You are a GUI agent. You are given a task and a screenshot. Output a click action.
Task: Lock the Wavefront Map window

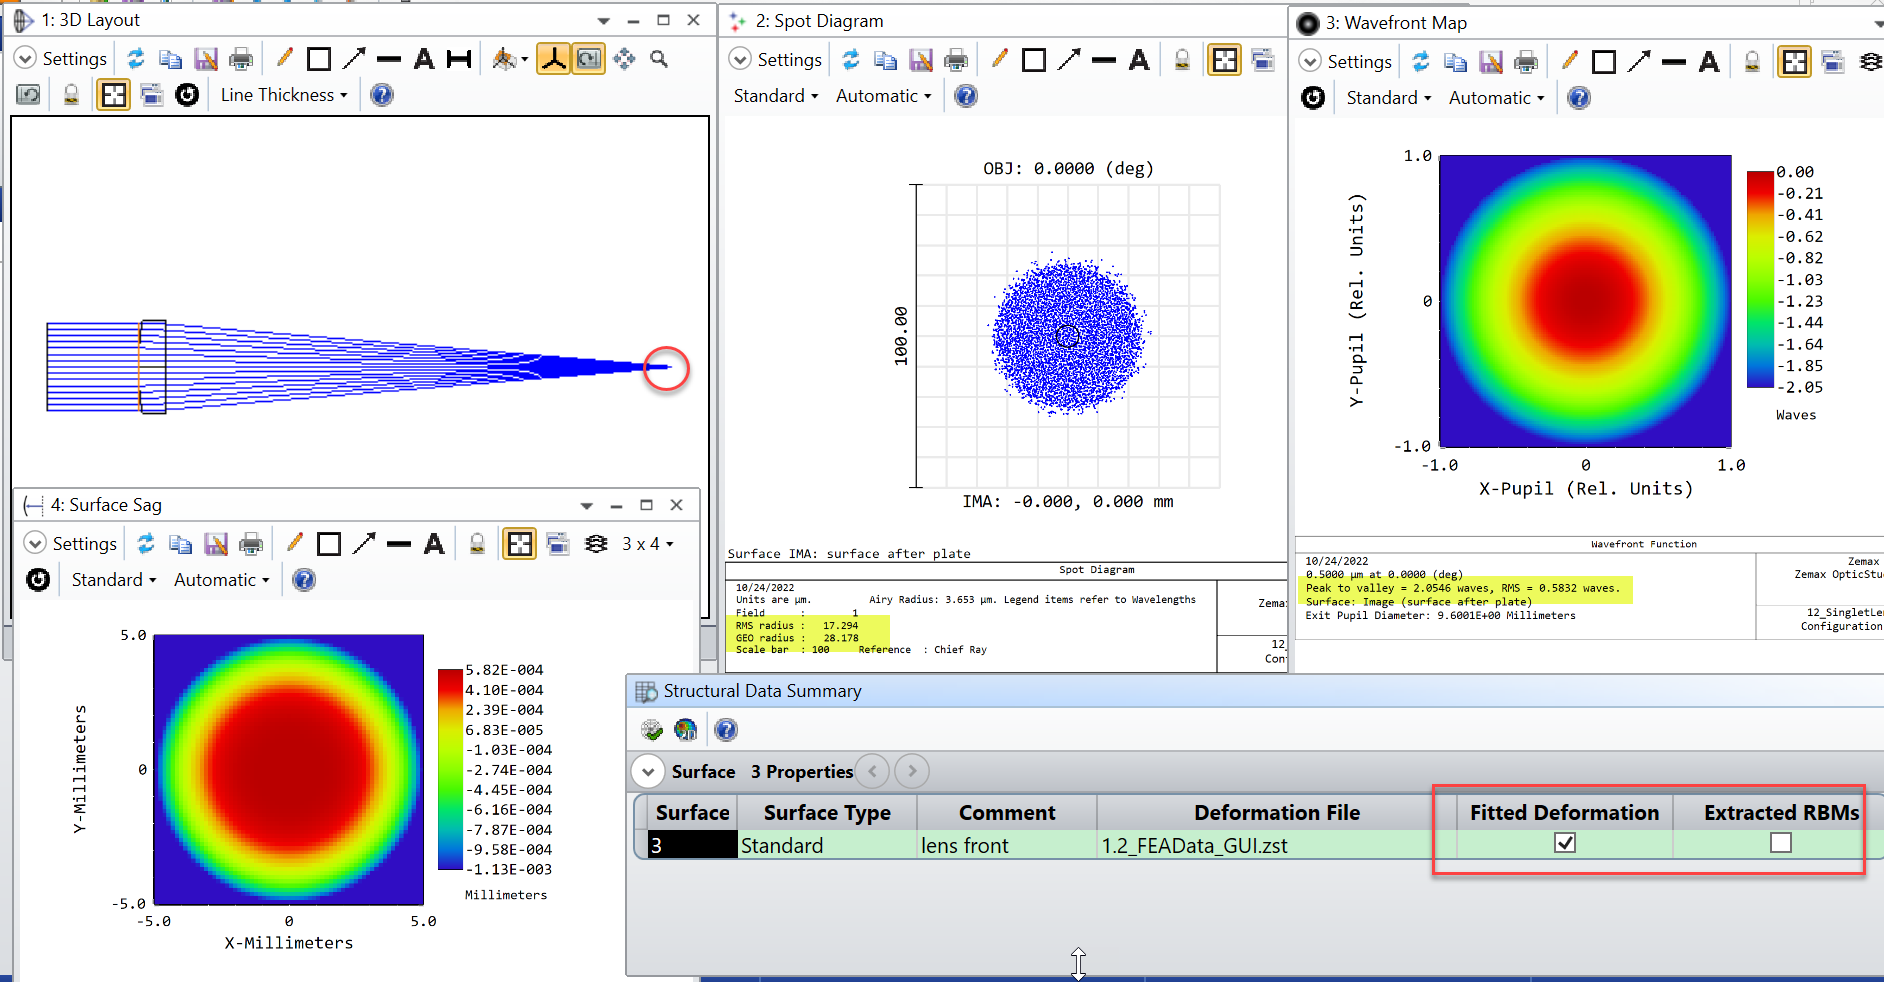1752,62
